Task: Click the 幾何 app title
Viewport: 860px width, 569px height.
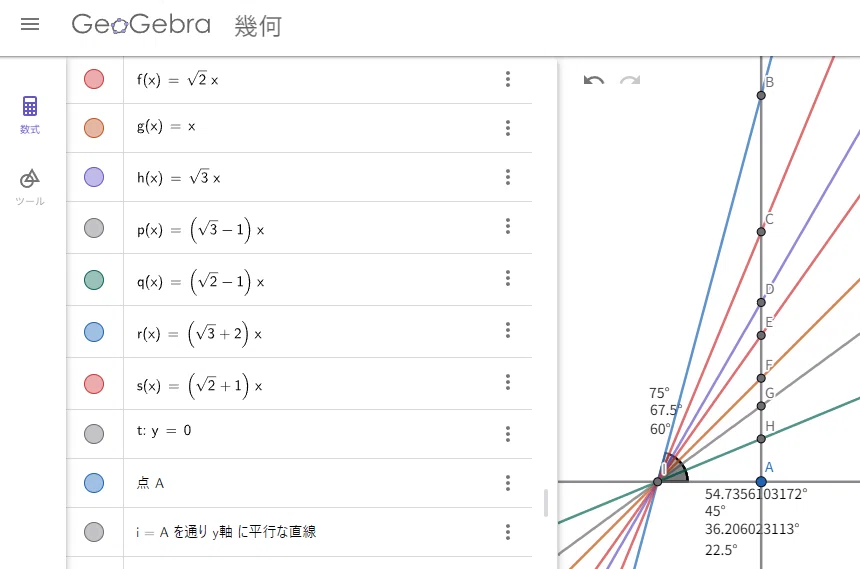Action: pyautogui.click(x=258, y=26)
